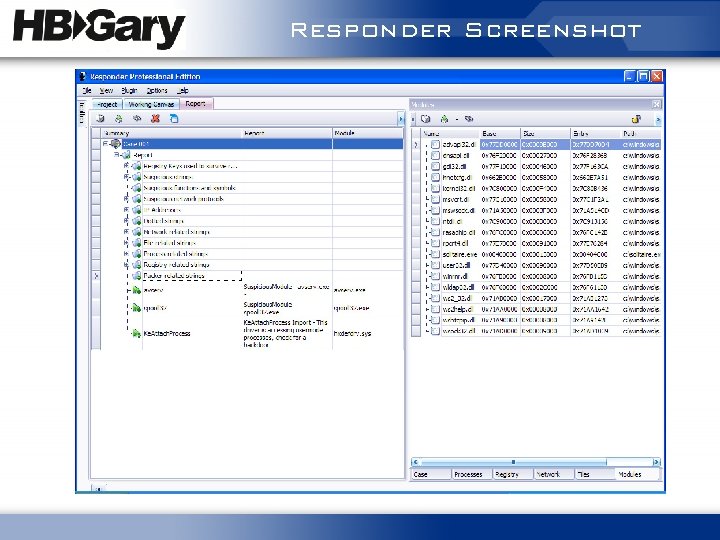
Task: Click the file icon next to ws2_32.dll
Action: pyautogui.click(x=435, y=298)
